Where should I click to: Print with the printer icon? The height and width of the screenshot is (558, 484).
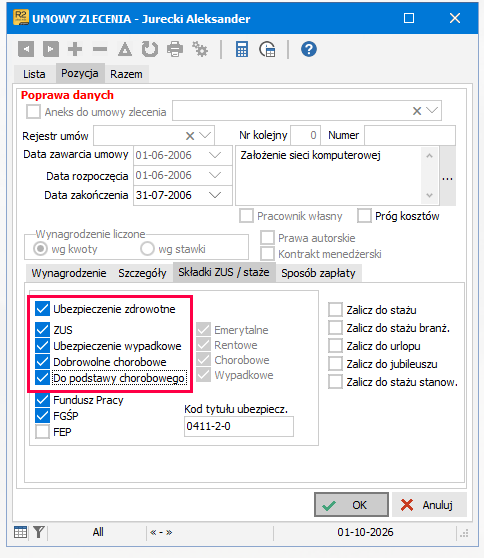175,49
